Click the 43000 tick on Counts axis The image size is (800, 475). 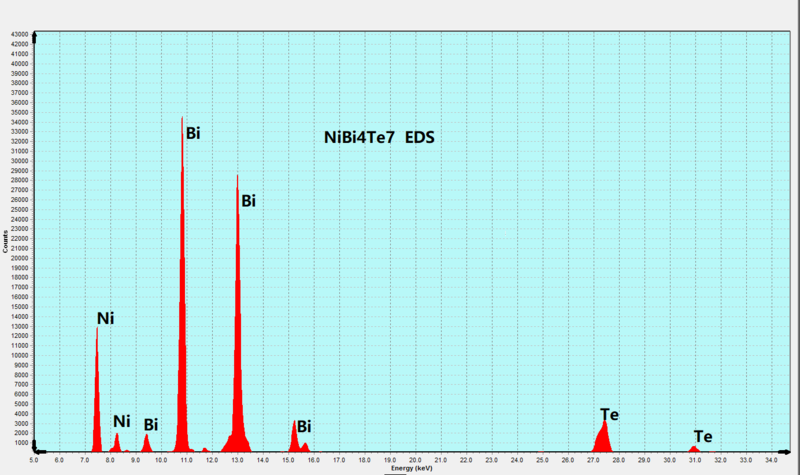(19, 35)
